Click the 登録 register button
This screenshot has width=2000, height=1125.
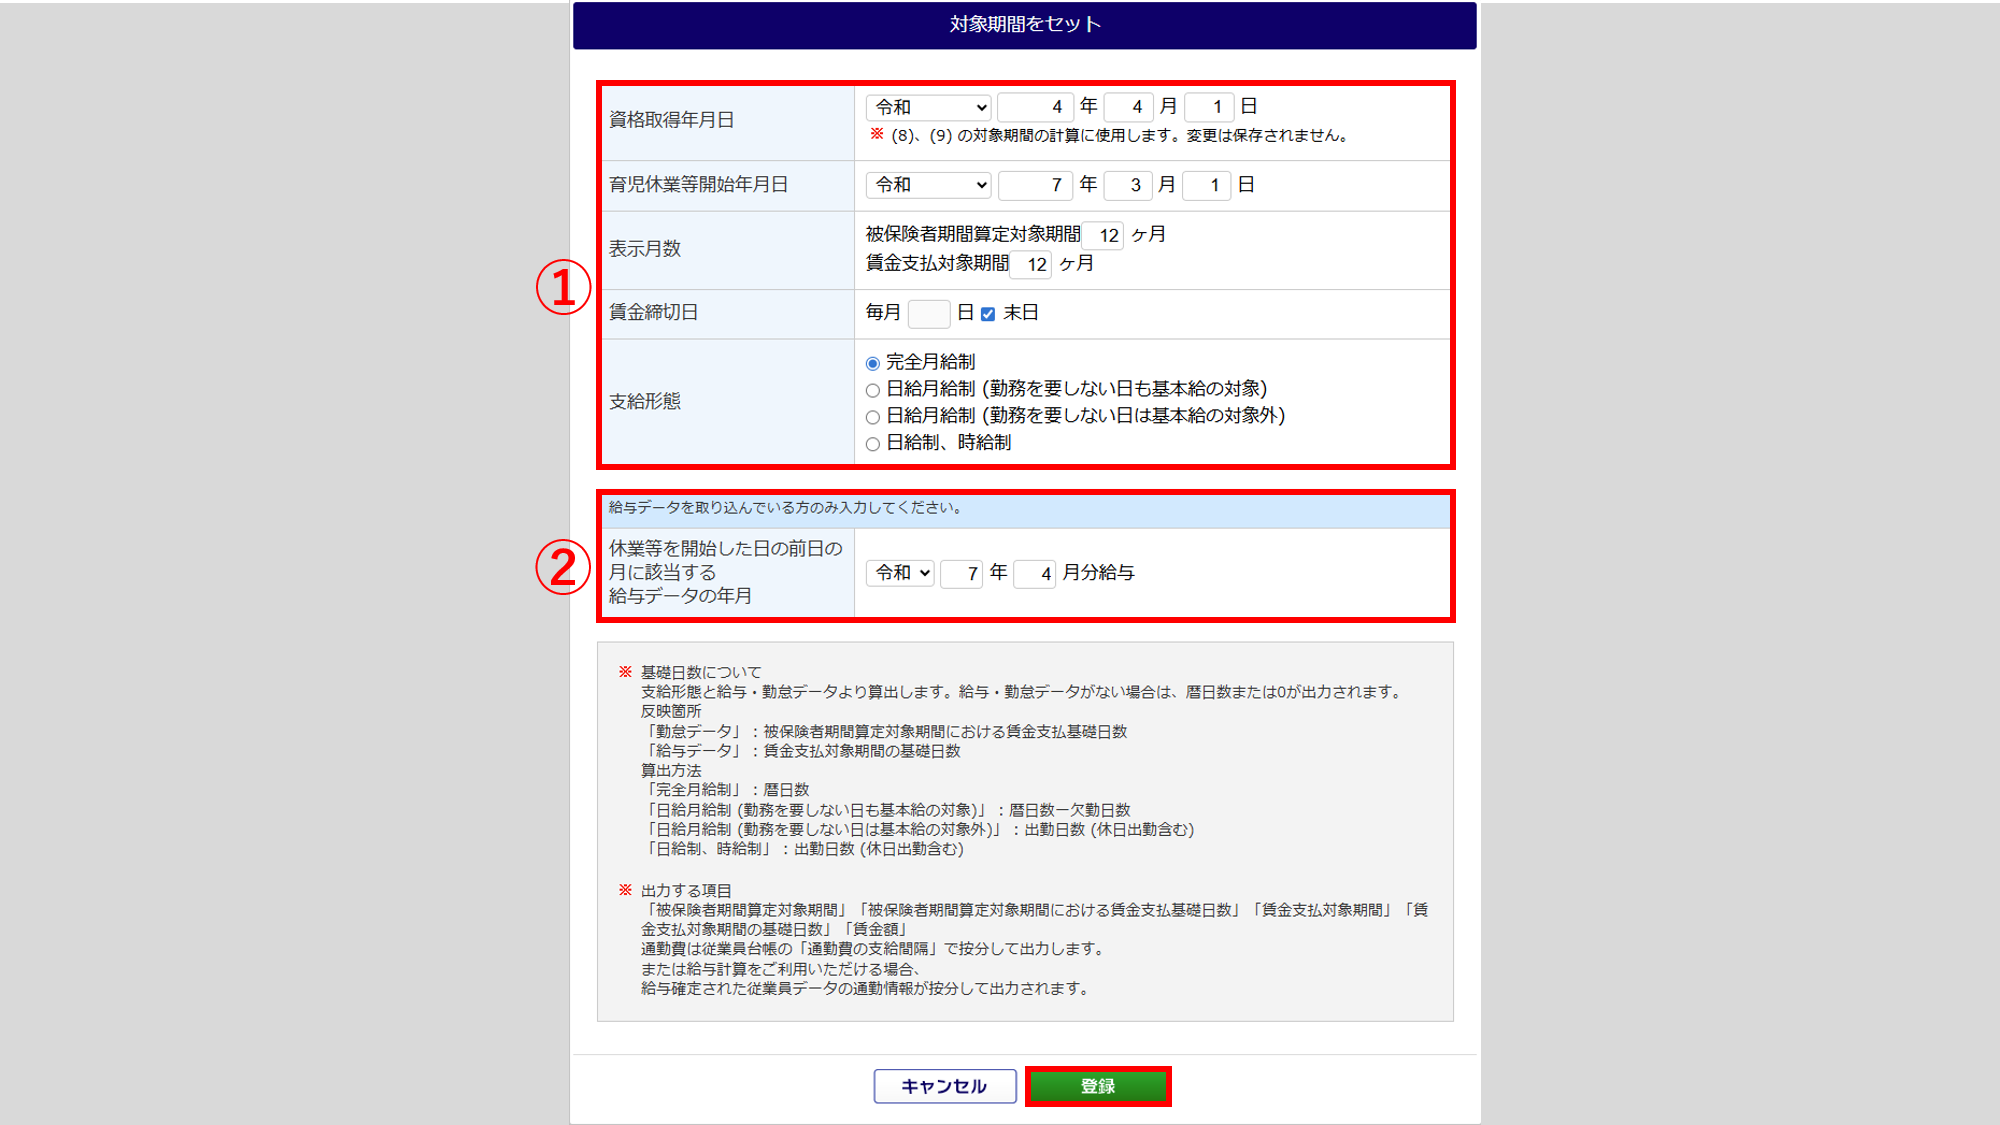(1098, 1086)
